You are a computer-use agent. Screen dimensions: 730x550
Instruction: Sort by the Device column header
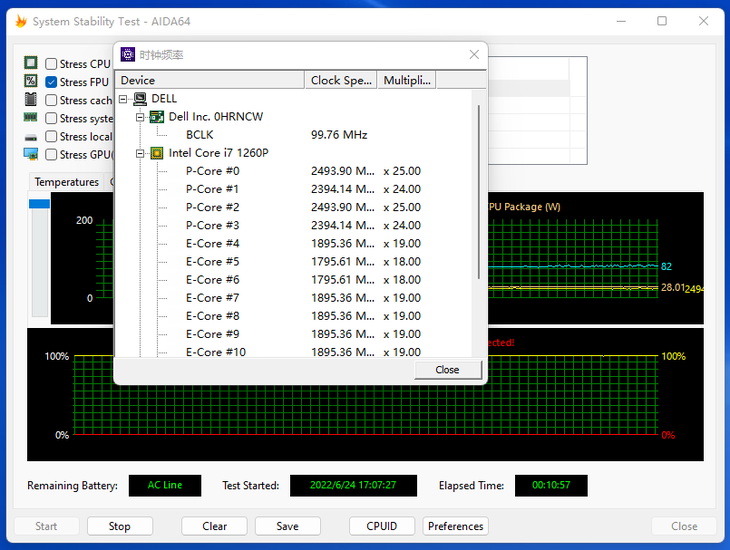pyautogui.click(x=210, y=80)
